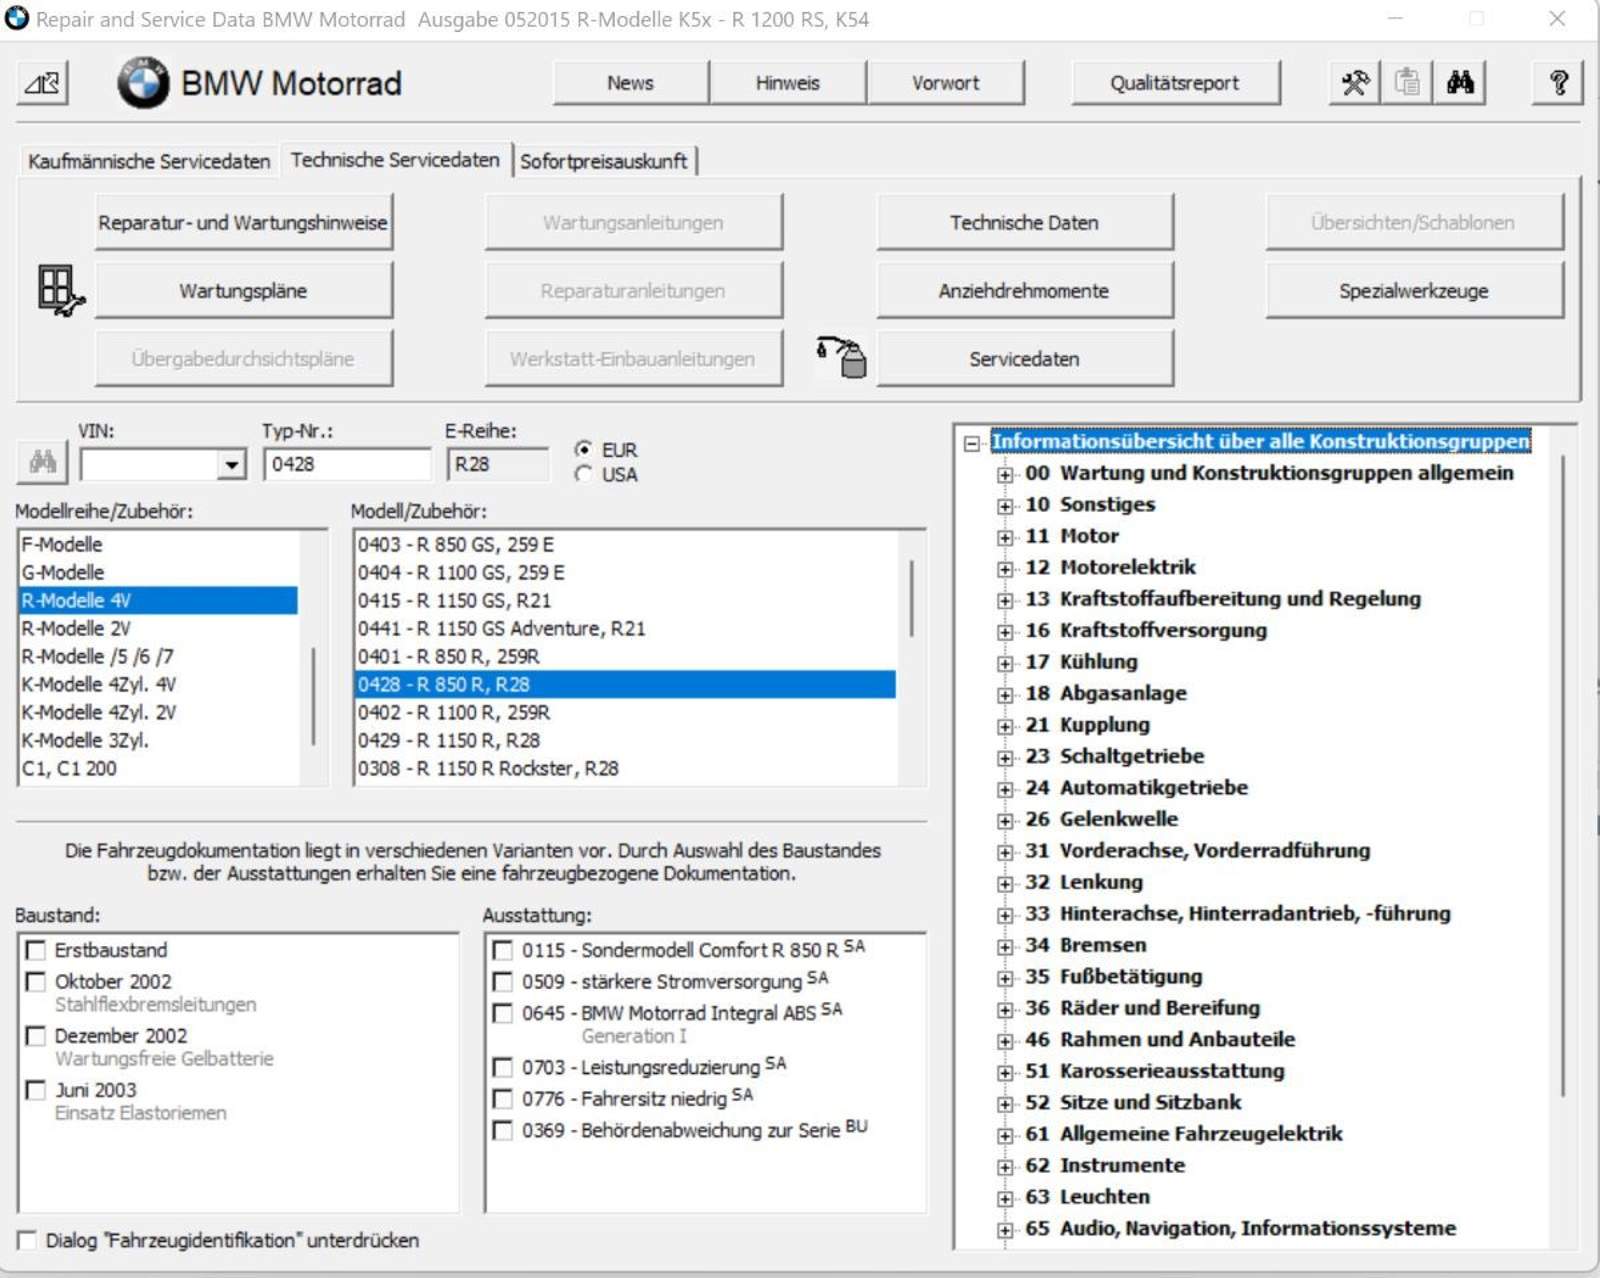1600x1278 pixels.
Task: Expand 61 Allgemeine Fahrzeugelektrik node
Action: click(x=1005, y=1135)
